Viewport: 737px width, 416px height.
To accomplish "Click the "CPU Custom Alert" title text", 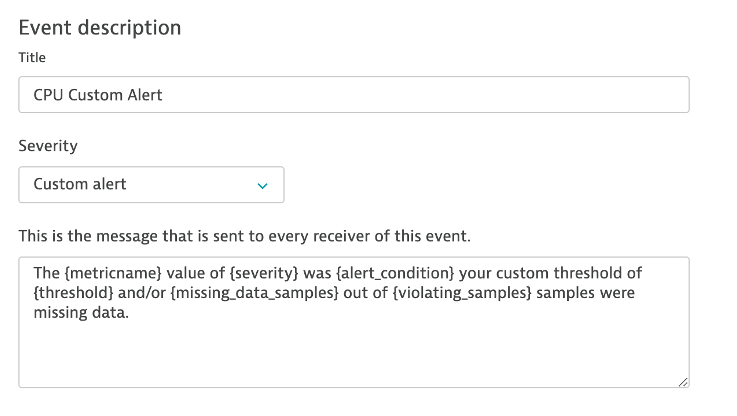I will click(x=98, y=96).
